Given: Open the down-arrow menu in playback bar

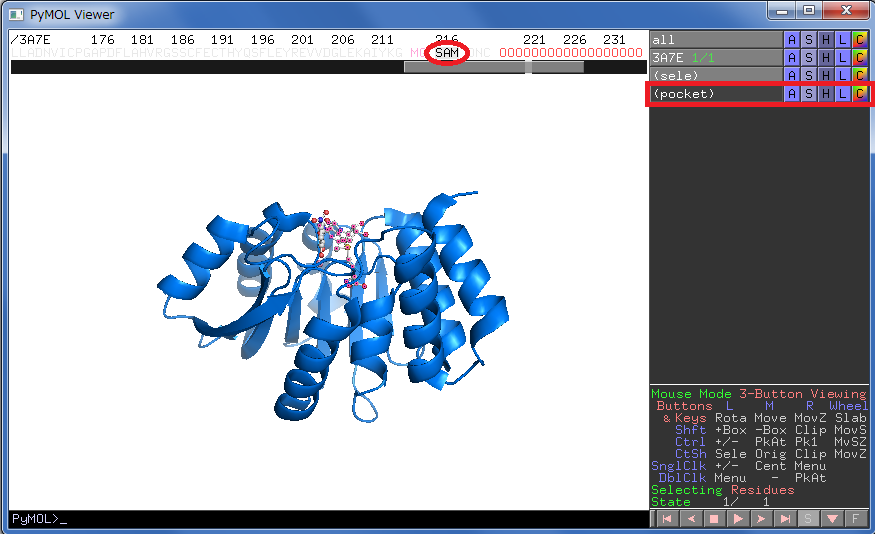Looking at the screenshot, I should (833, 519).
